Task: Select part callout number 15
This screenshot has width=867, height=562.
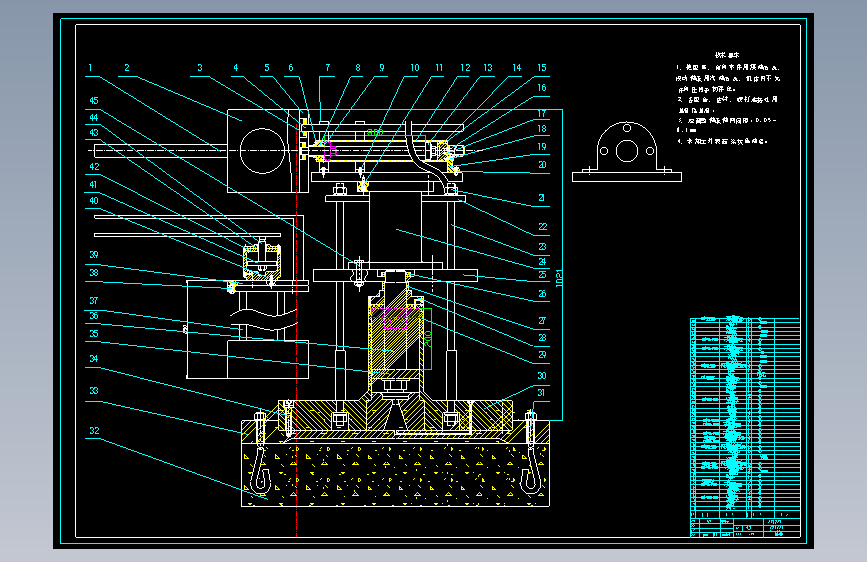Action: tap(542, 67)
